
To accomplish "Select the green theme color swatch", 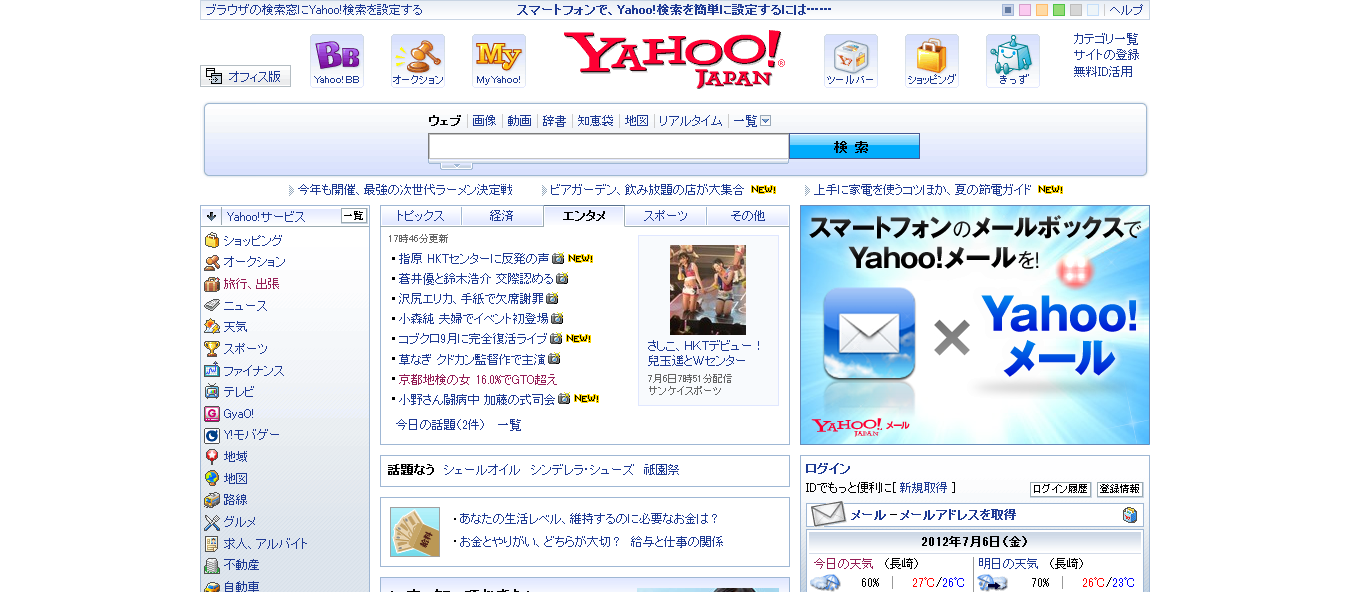I will click(1059, 10).
